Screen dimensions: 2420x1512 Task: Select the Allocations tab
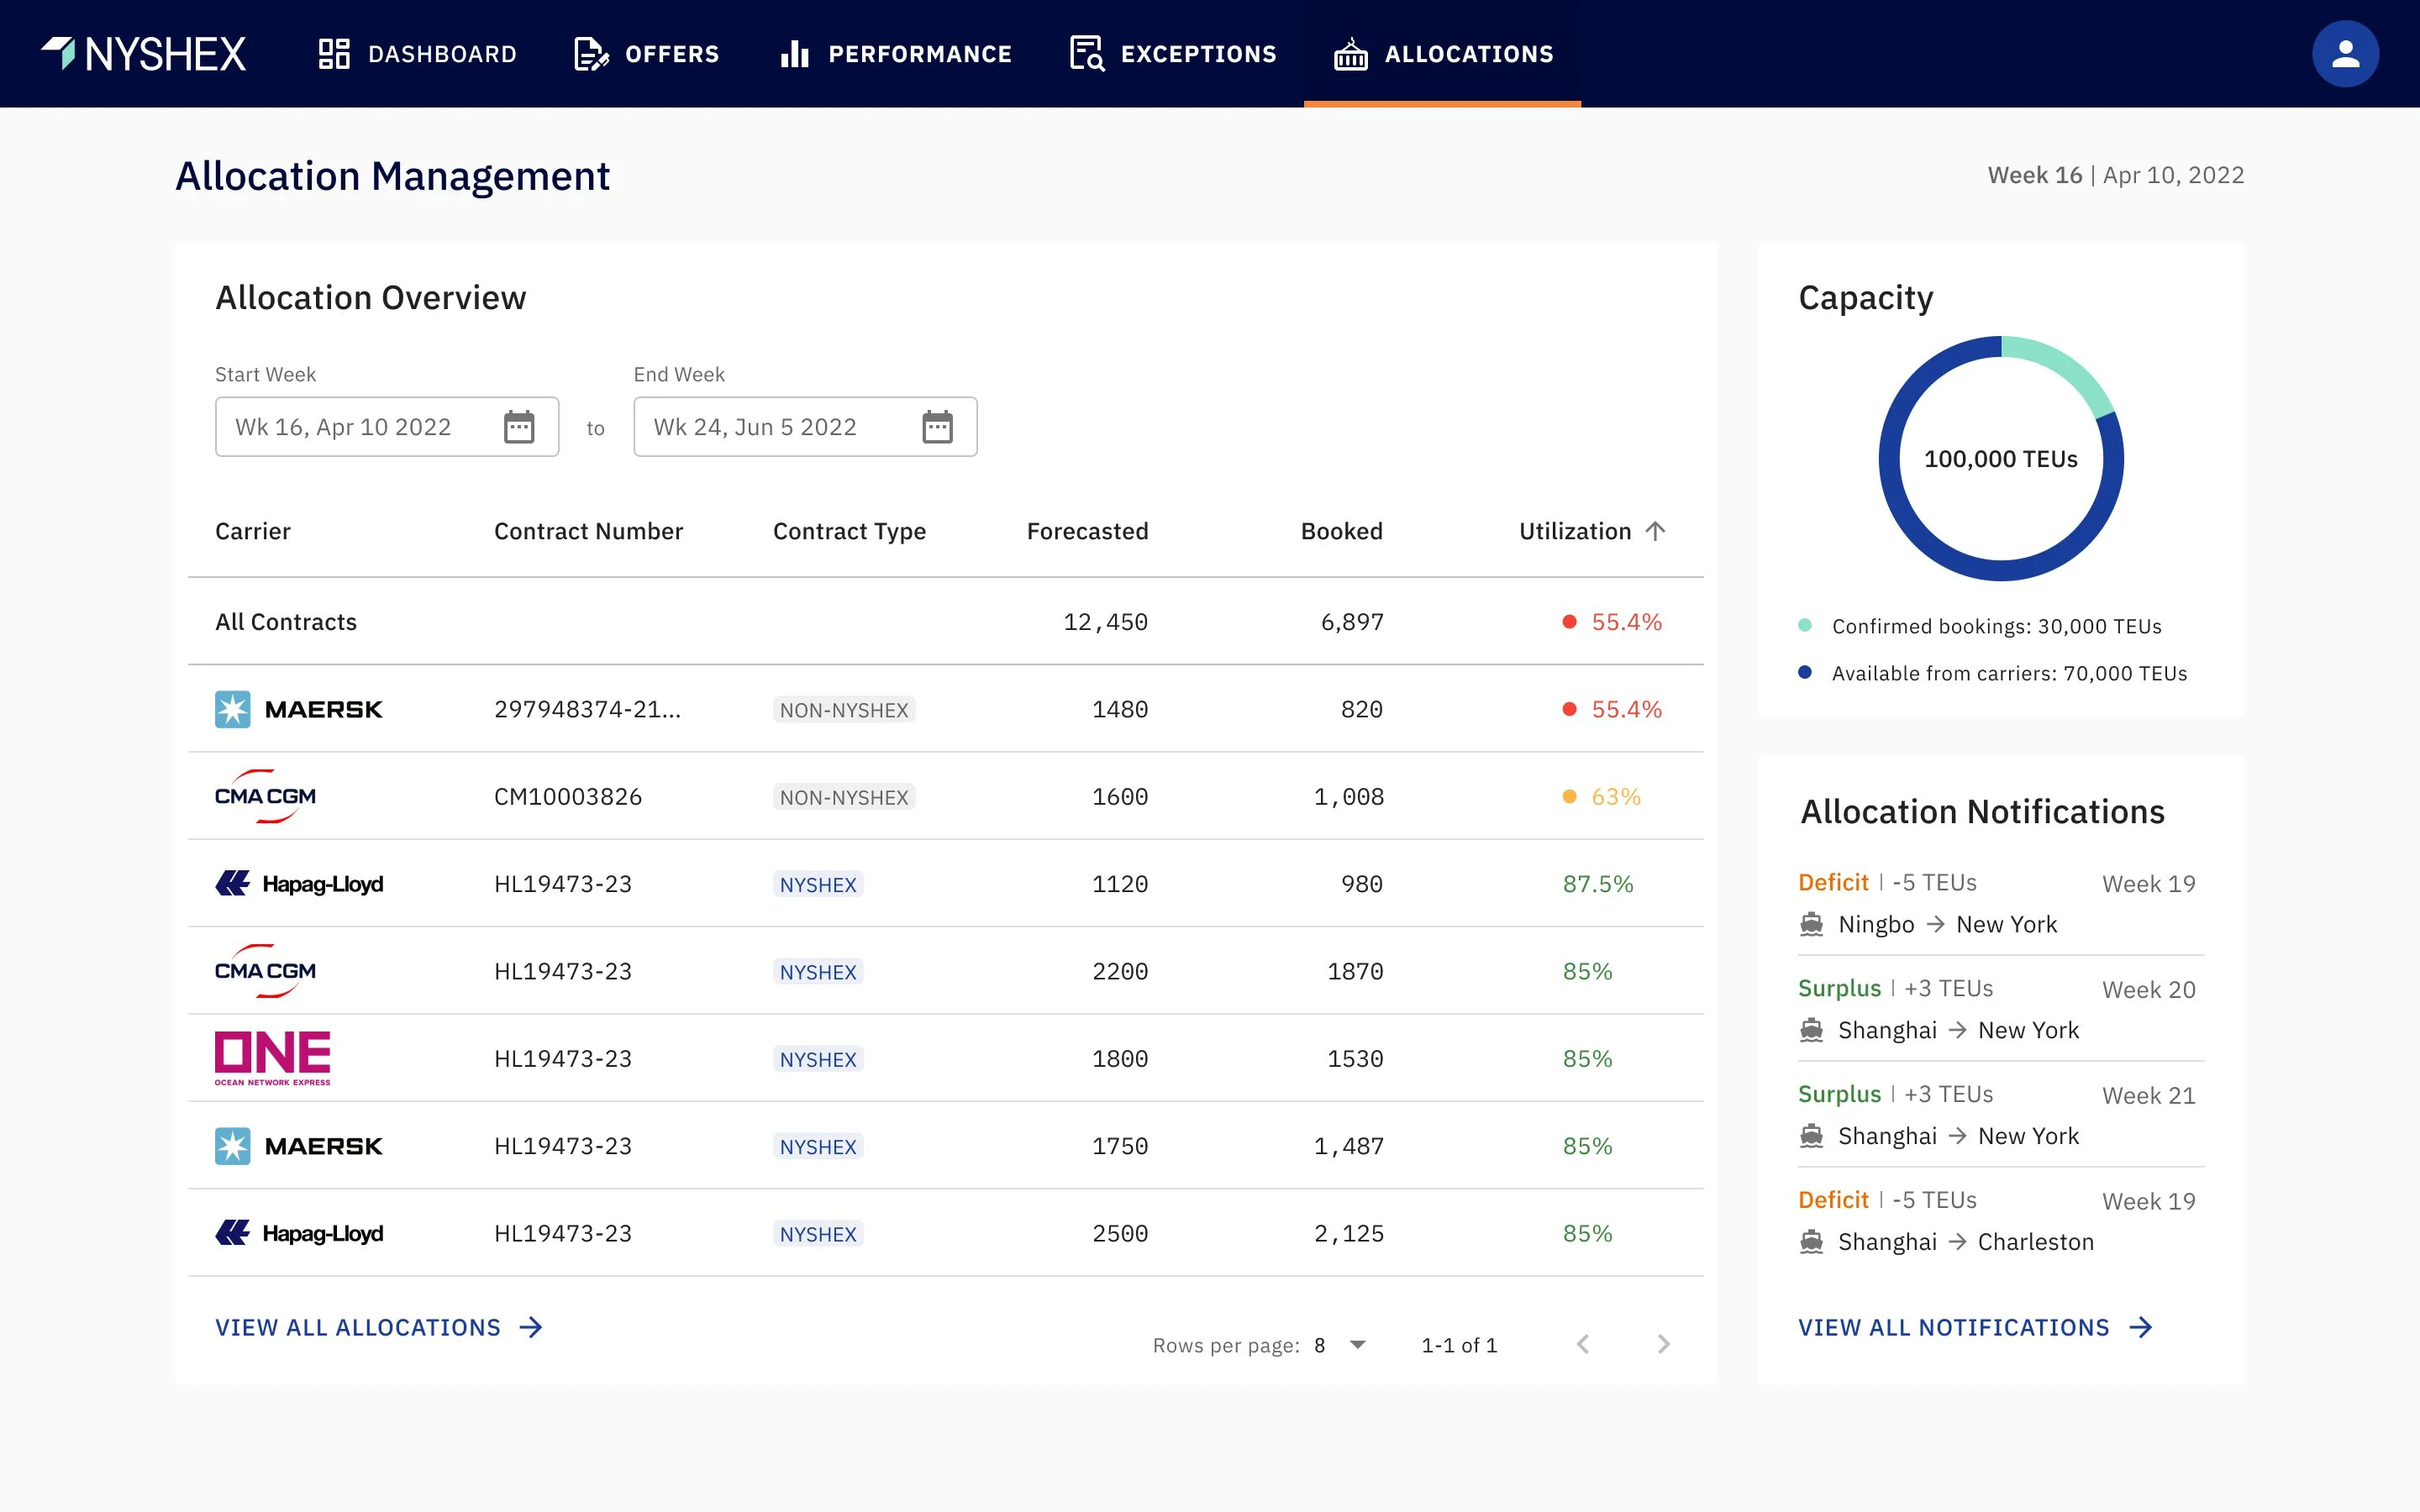point(1443,54)
